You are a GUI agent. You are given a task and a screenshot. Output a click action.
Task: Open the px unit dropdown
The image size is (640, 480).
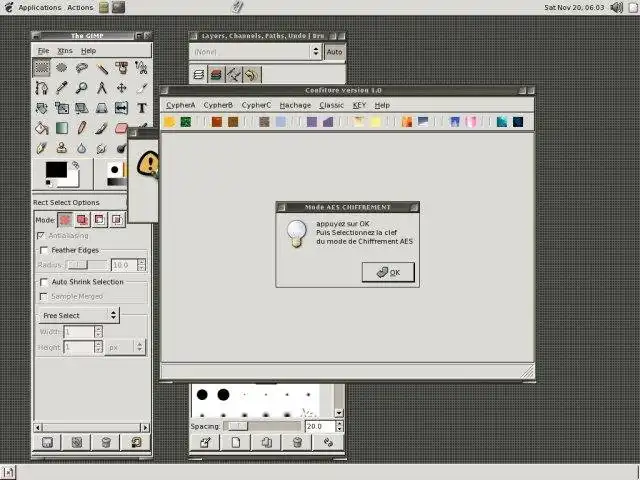(x=125, y=347)
